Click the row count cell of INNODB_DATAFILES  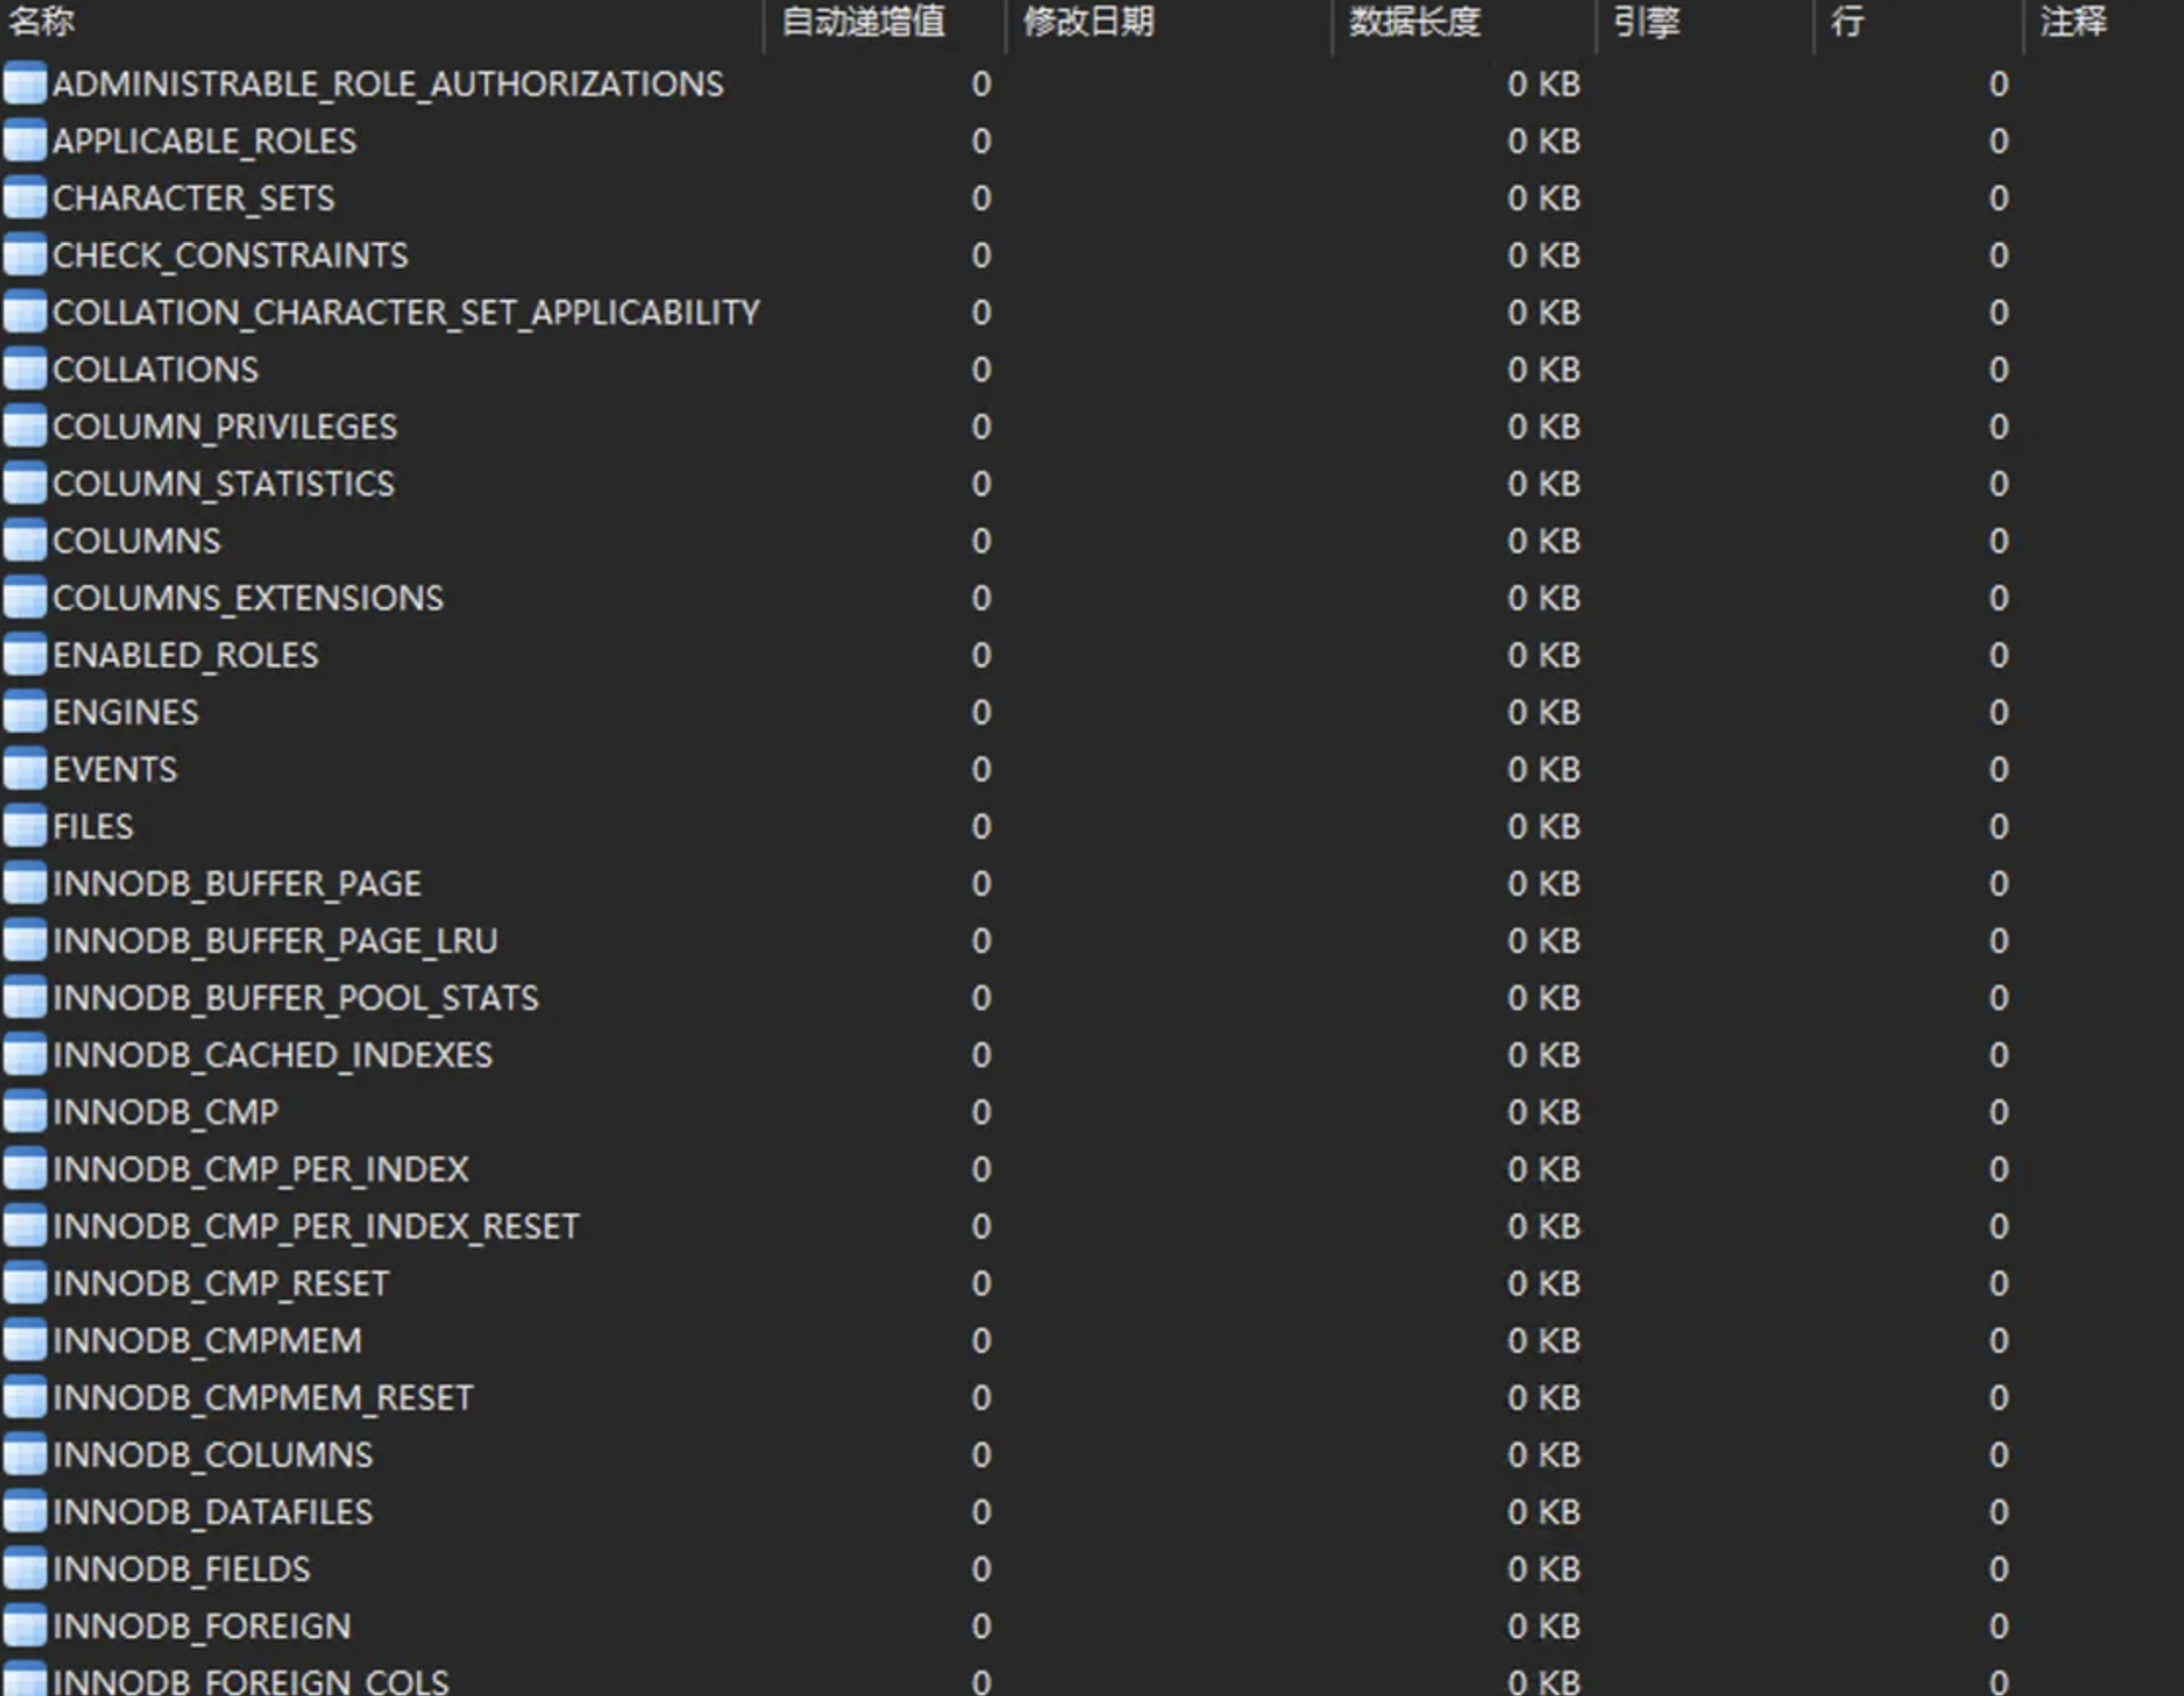(x=1998, y=1512)
